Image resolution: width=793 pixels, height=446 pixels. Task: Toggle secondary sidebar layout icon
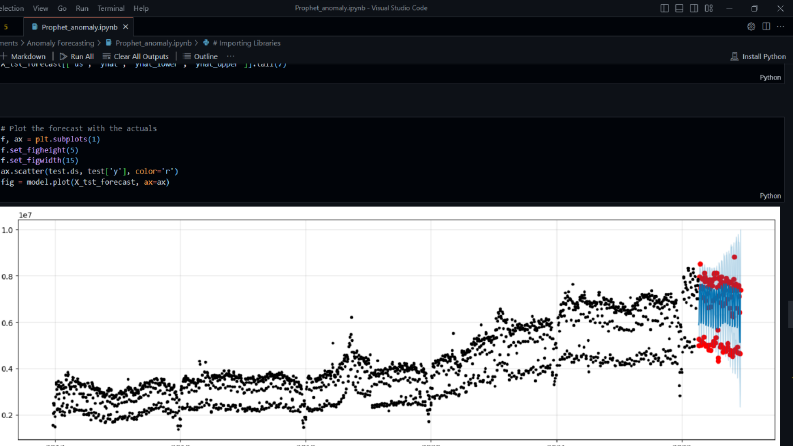point(694,8)
